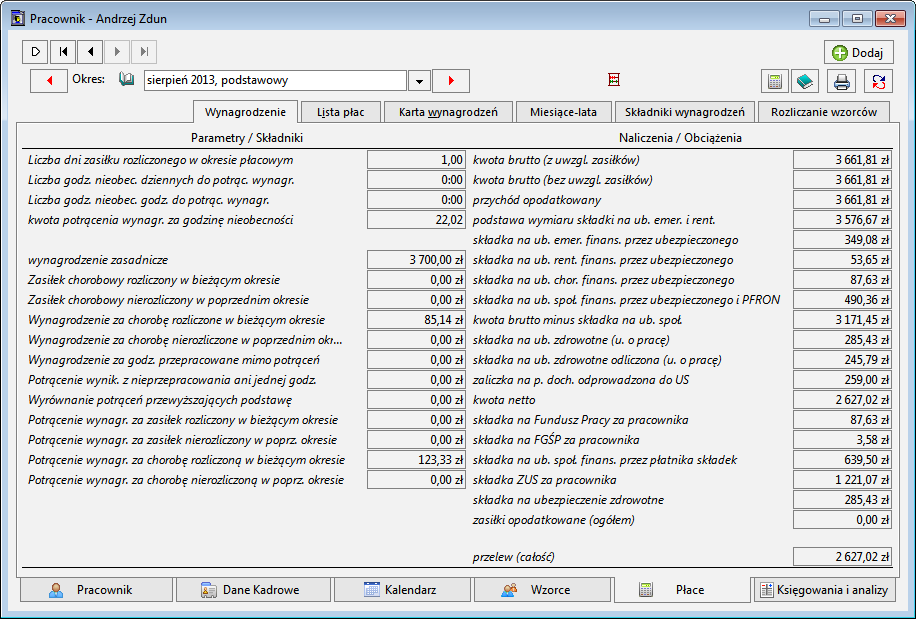This screenshot has height=619, width=916.
Task: Open the Dane Kadrowe bottom tab
Action: [x=254, y=590]
